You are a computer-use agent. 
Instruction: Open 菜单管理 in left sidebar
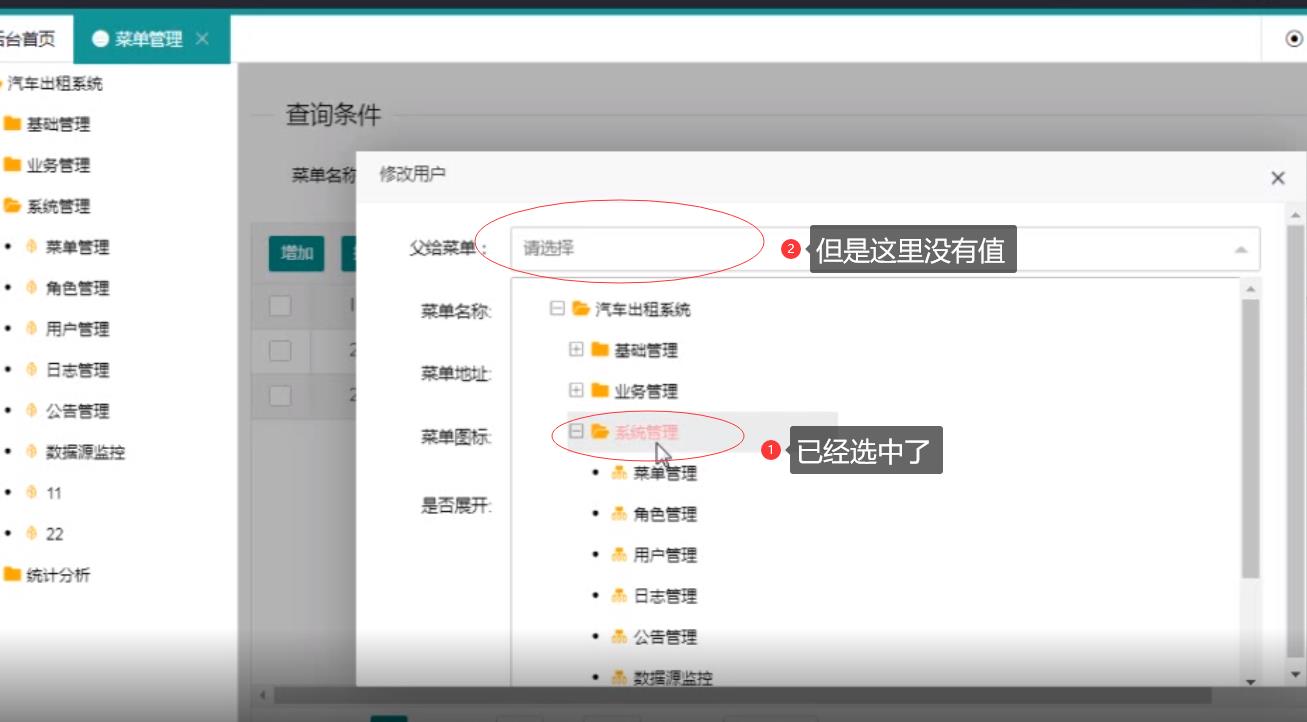coord(77,247)
